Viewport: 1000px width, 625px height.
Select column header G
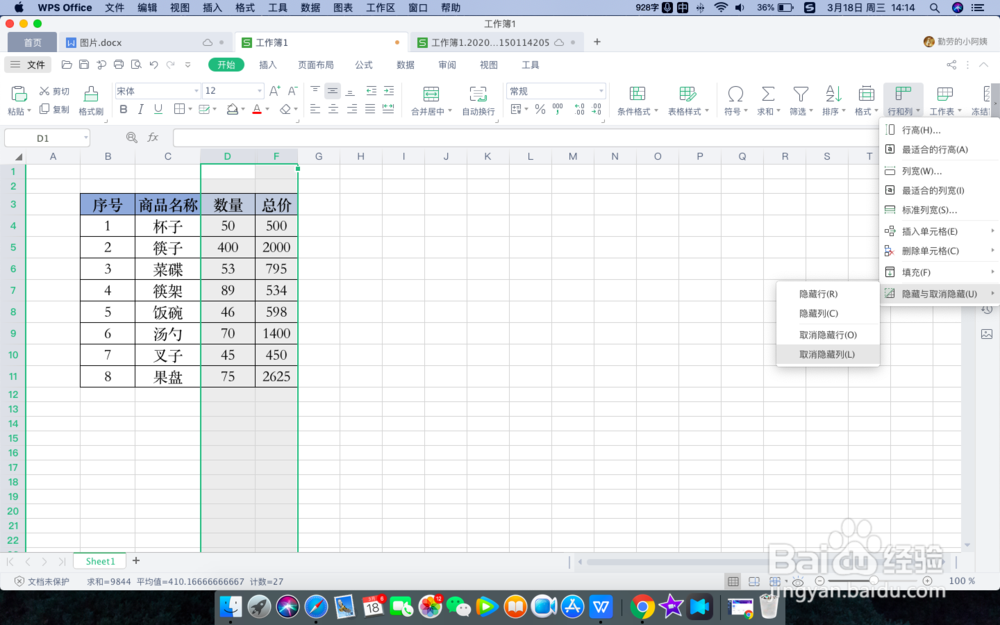point(318,156)
